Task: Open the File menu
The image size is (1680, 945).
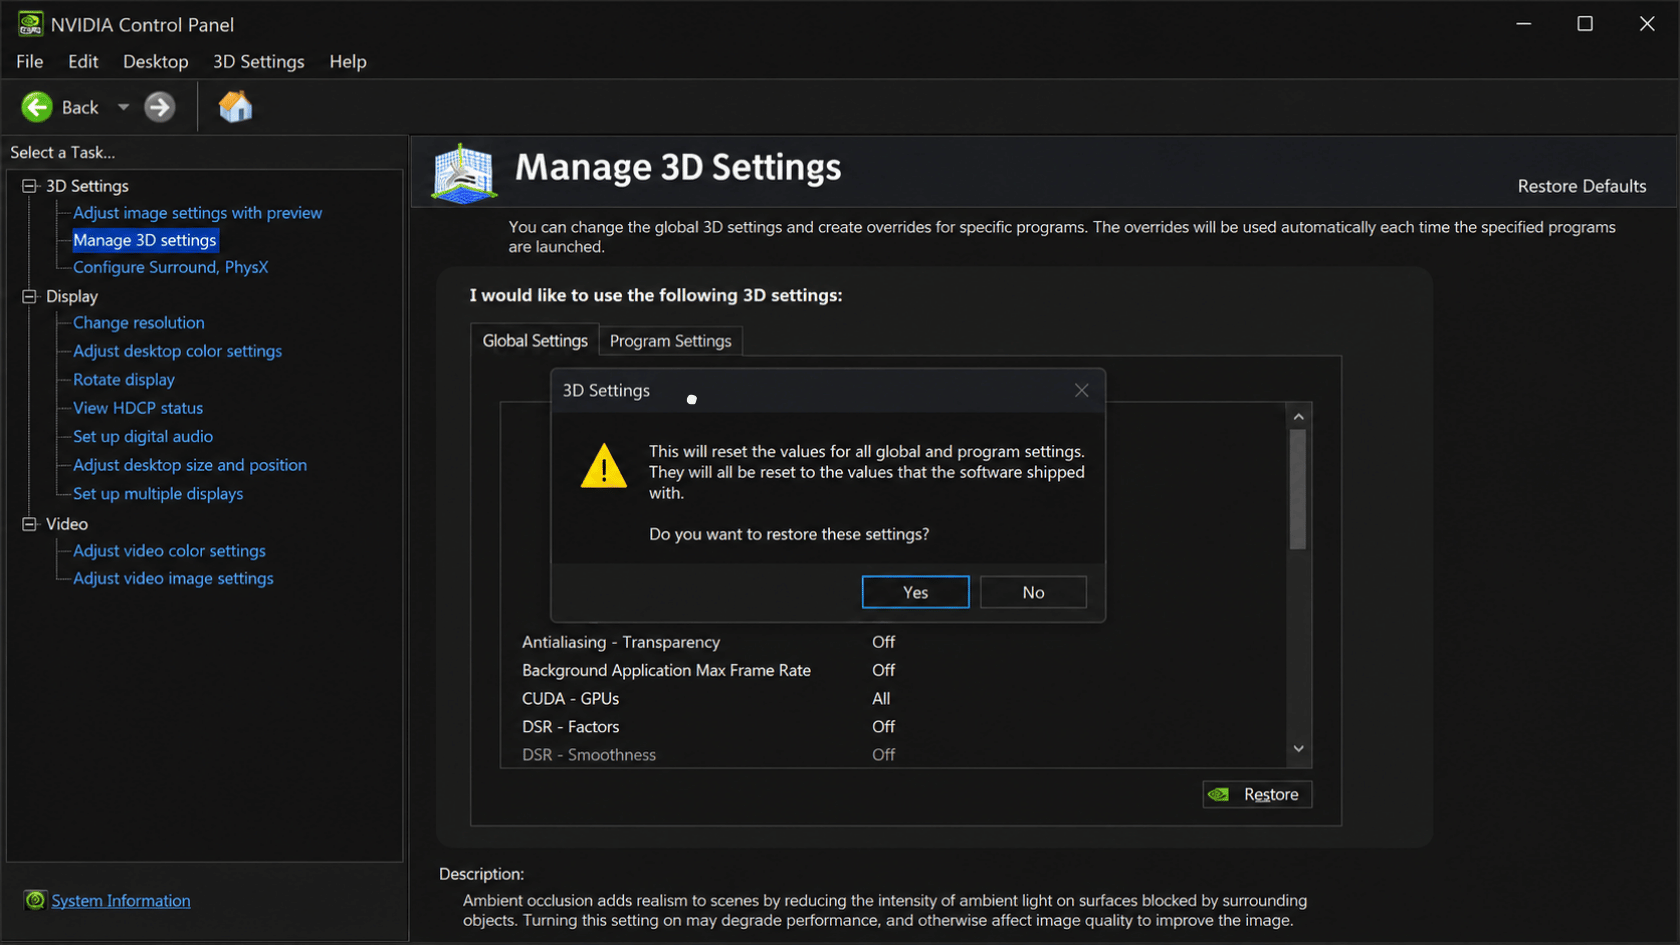Action: pos(30,61)
